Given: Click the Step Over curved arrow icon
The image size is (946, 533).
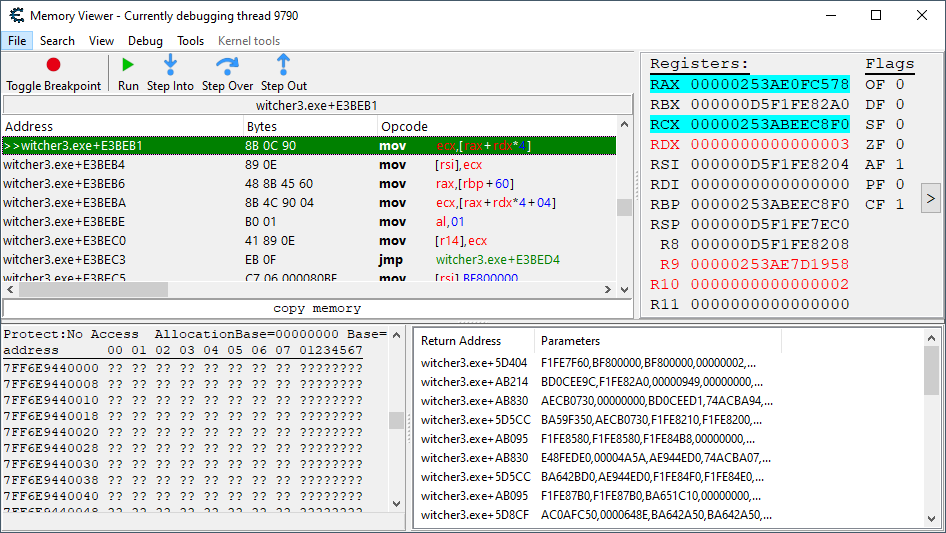Looking at the screenshot, I should point(227,65).
